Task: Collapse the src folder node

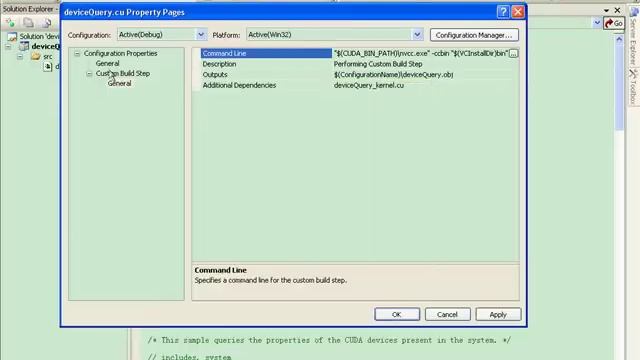Action: (20, 56)
